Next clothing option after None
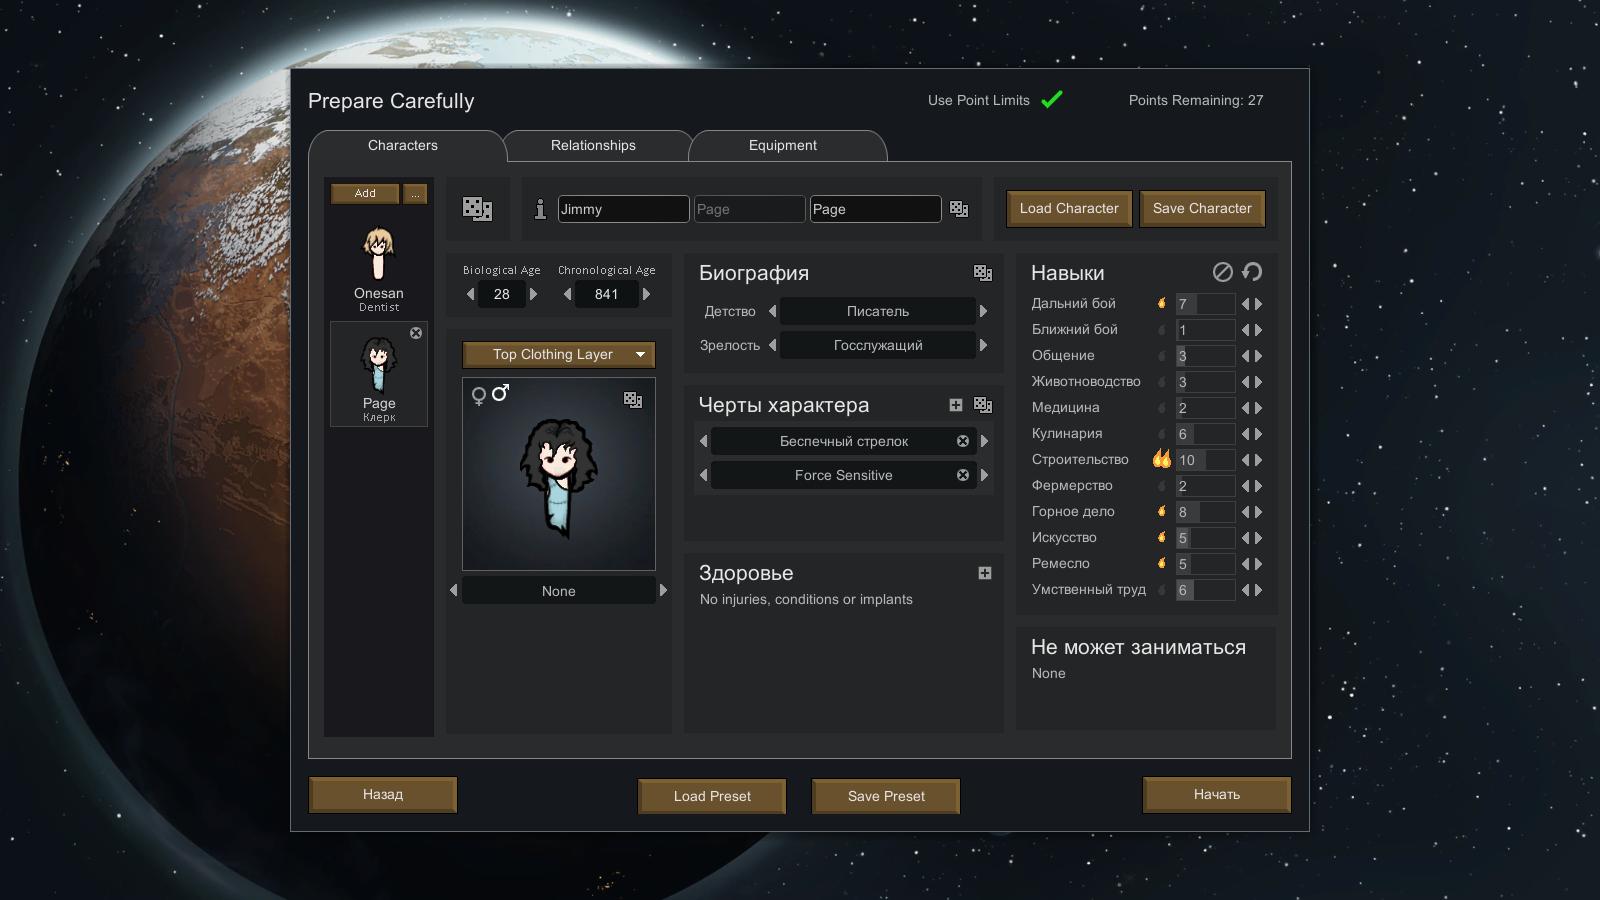The height and width of the screenshot is (900, 1600). (x=663, y=590)
